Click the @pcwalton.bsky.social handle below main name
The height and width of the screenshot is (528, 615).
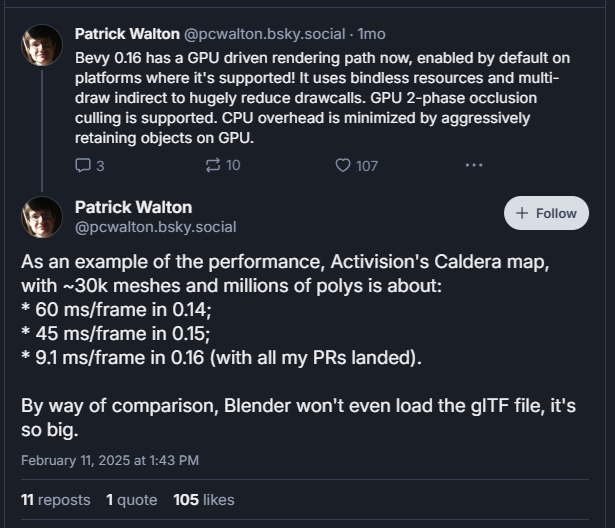[x=155, y=227]
